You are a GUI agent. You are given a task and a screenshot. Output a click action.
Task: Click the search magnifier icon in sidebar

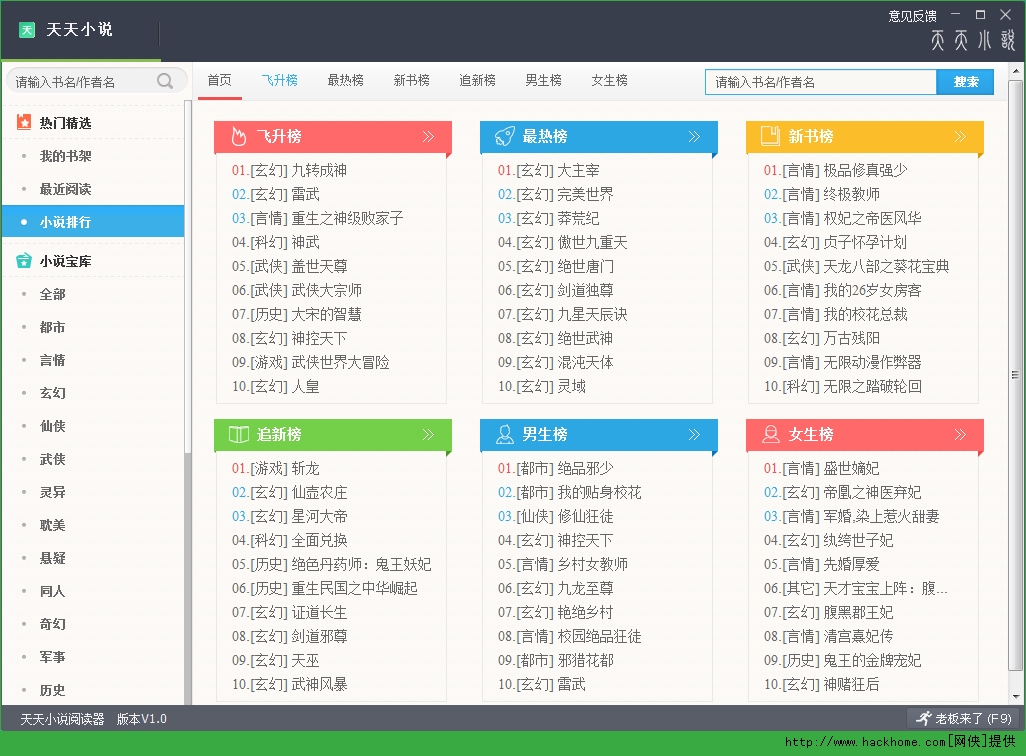pos(165,81)
